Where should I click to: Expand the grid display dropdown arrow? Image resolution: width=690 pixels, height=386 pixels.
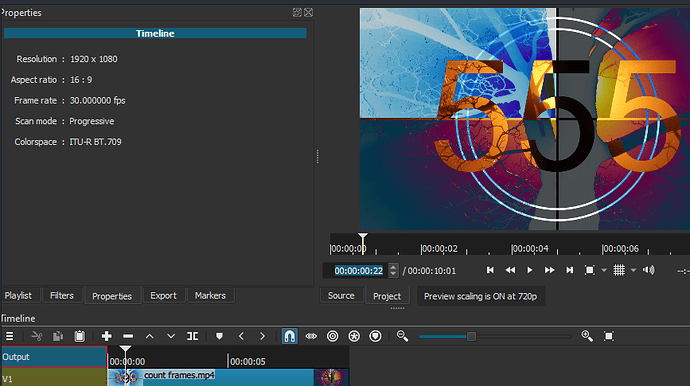[x=633, y=270]
